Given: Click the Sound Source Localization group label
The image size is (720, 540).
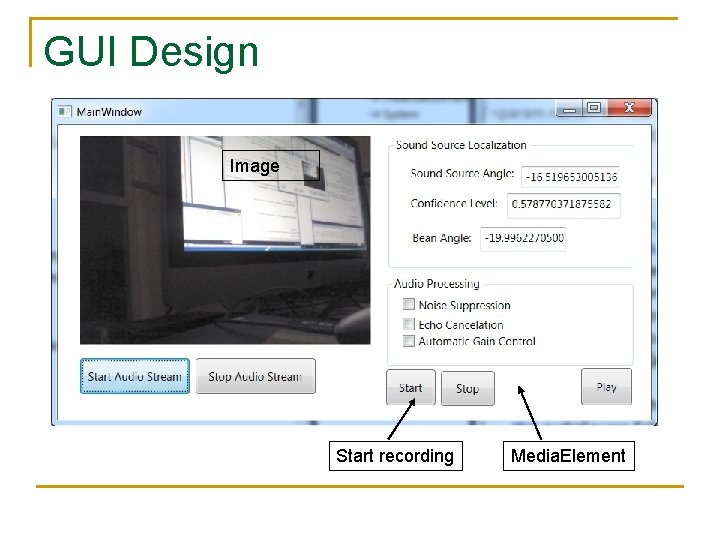Looking at the screenshot, I should [461, 145].
